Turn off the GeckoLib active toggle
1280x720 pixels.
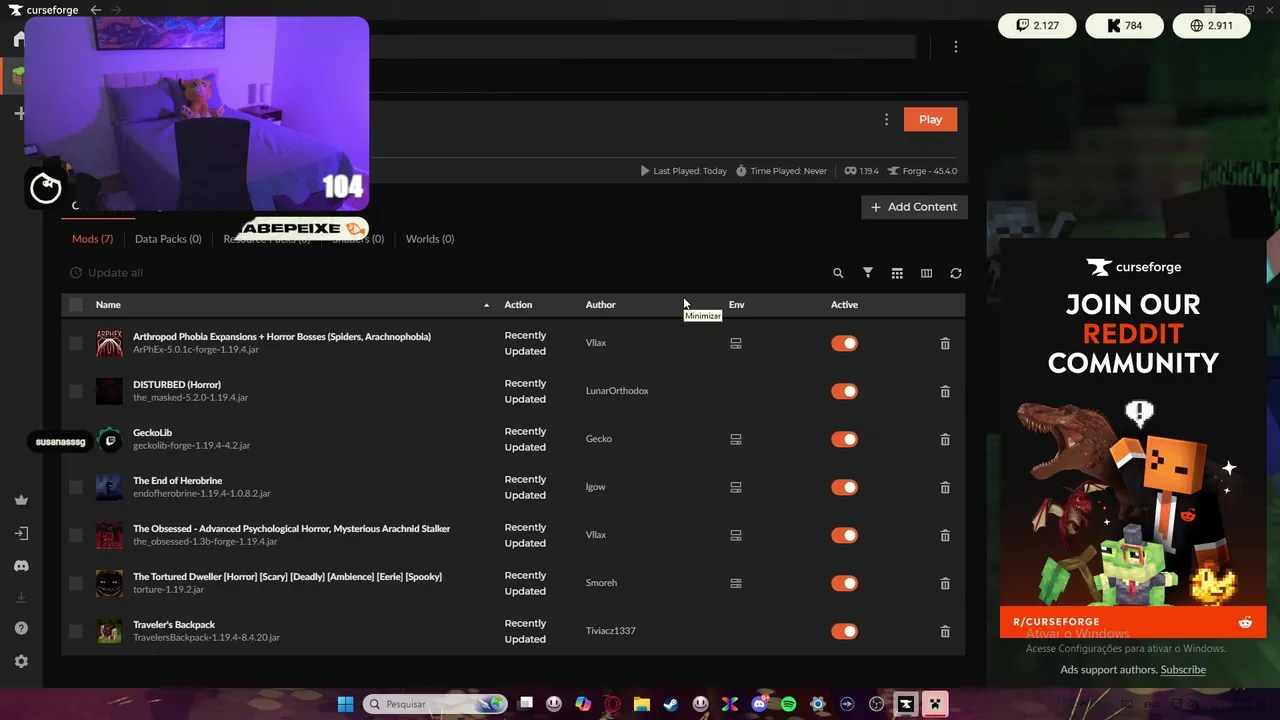(845, 439)
